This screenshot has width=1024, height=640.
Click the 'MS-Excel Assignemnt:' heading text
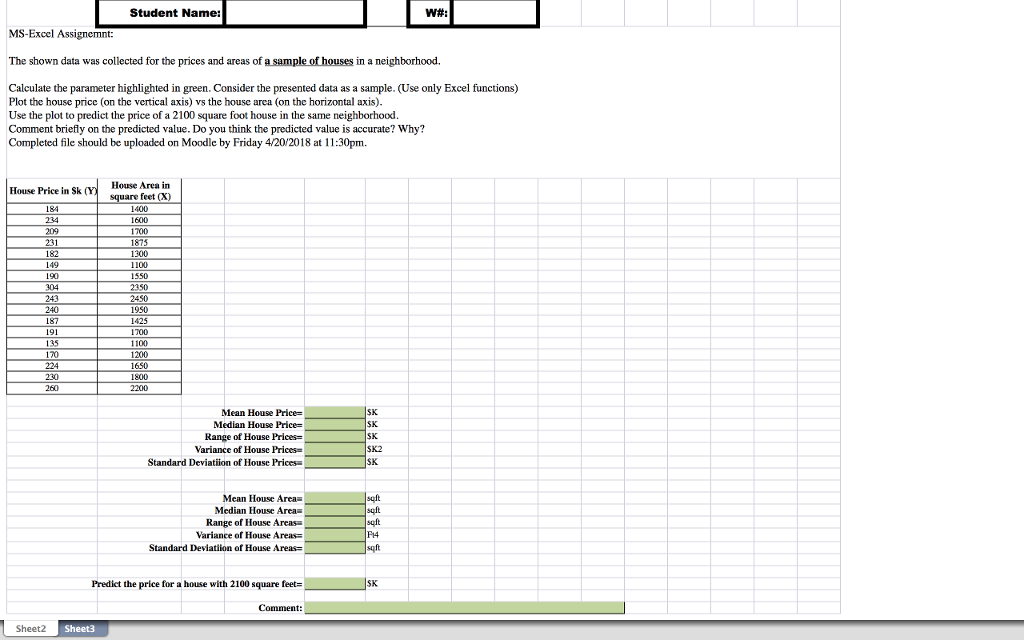tap(61, 34)
